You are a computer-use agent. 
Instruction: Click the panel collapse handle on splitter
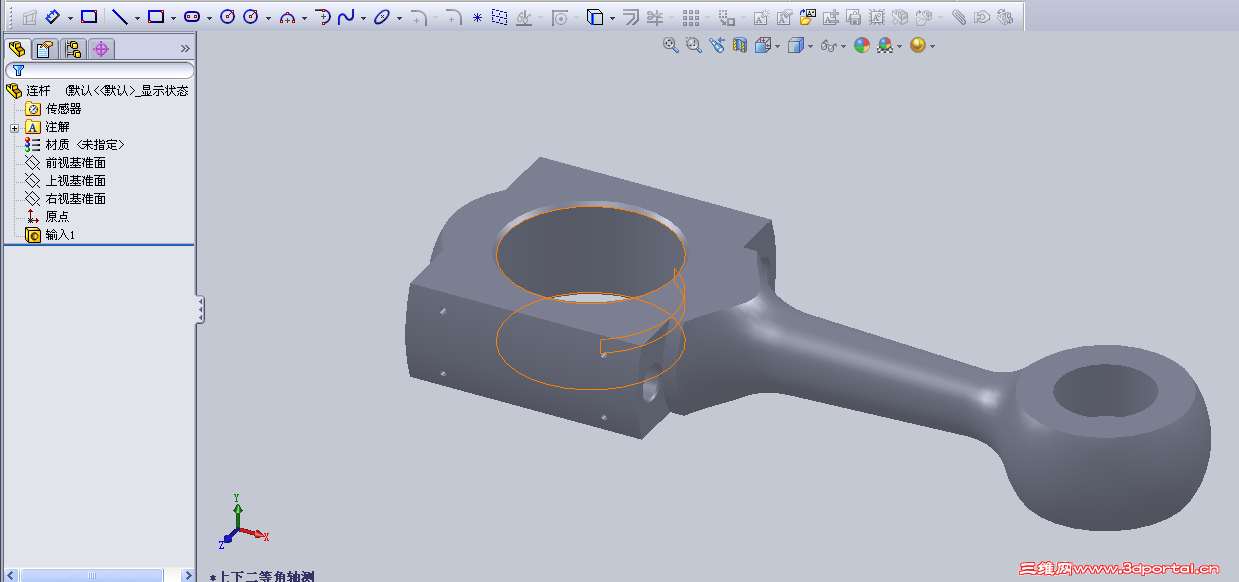click(200, 309)
